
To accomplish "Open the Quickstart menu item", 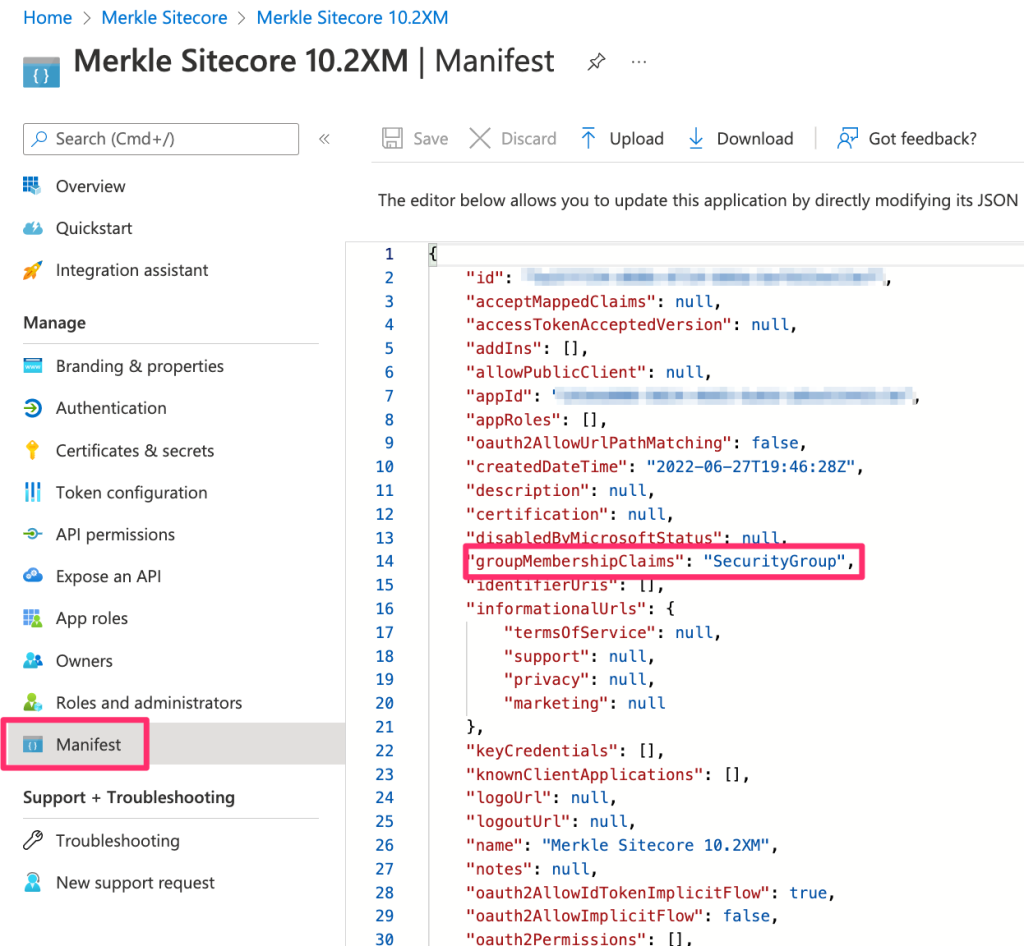I will click(94, 228).
